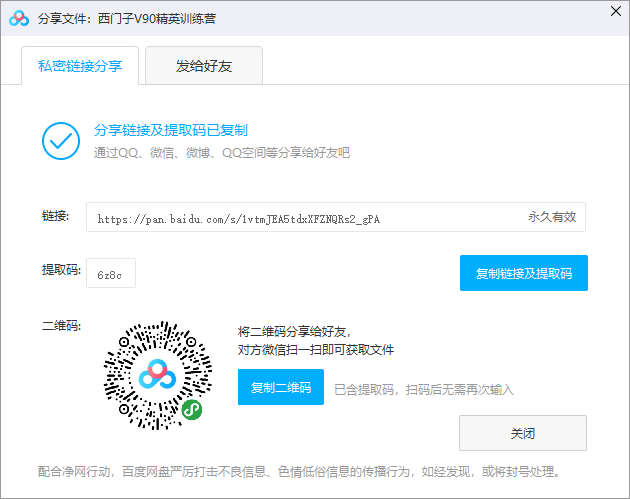Click the green mini-program badge on QR code
630x499 pixels.
(191, 409)
